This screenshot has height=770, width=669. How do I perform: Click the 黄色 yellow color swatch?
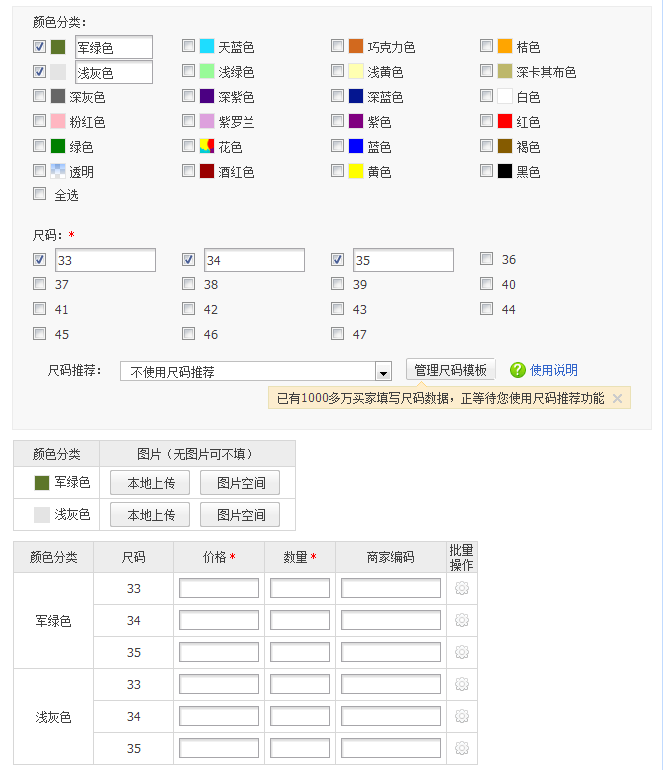pos(356,171)
